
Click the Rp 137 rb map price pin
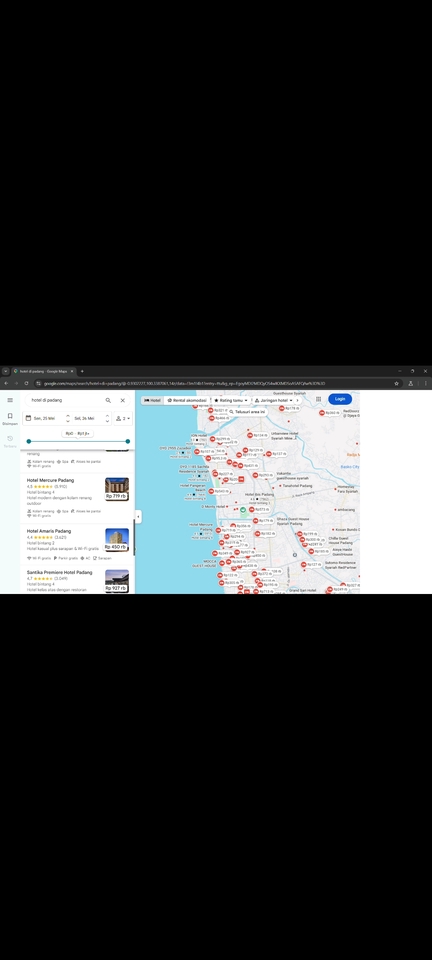(276, 454)
